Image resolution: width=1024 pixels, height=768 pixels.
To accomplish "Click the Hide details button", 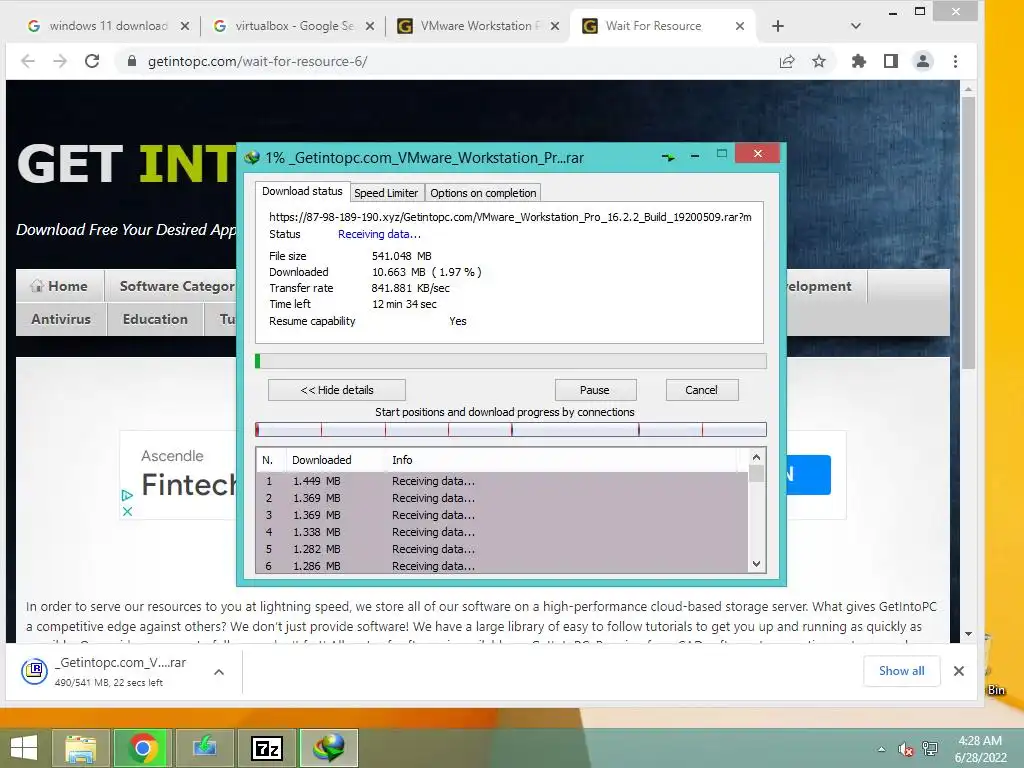I will tap(336, 390).
